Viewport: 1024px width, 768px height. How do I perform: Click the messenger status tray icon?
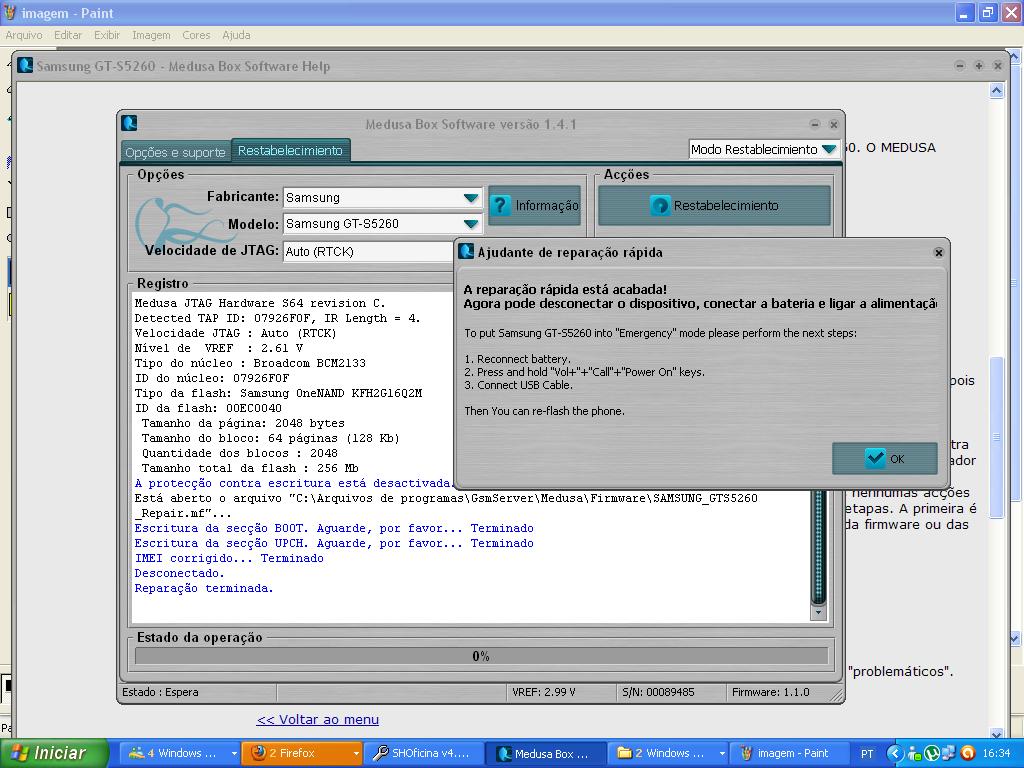[x=914, y=754]
